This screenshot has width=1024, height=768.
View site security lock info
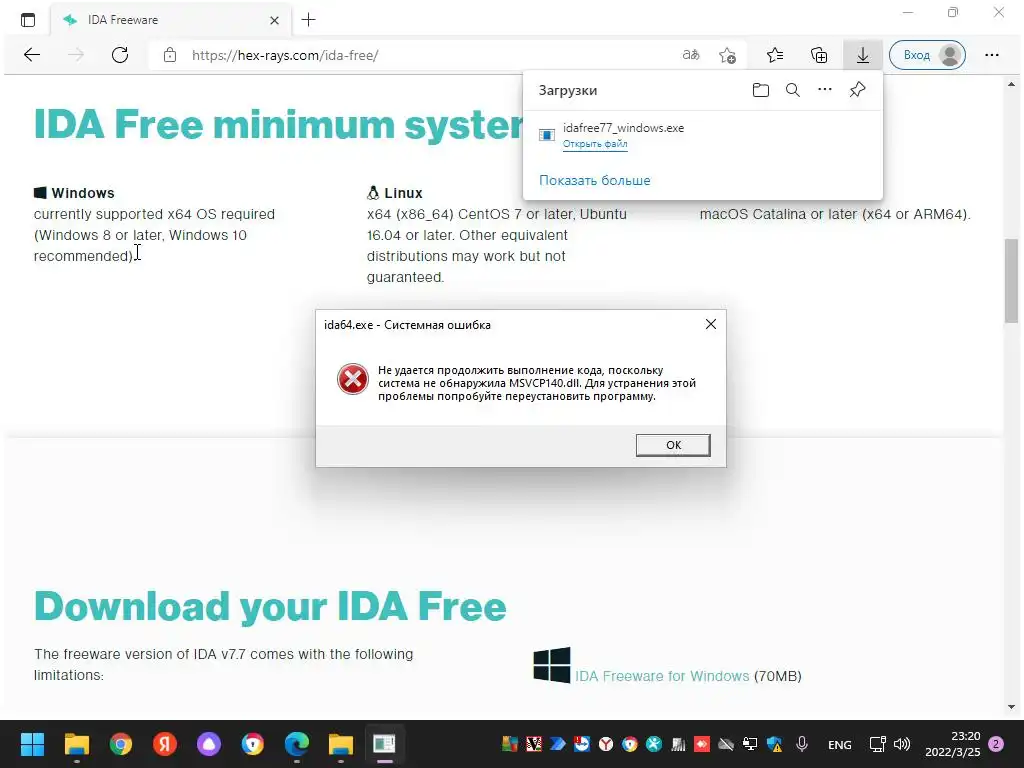(x=170, y=55)
